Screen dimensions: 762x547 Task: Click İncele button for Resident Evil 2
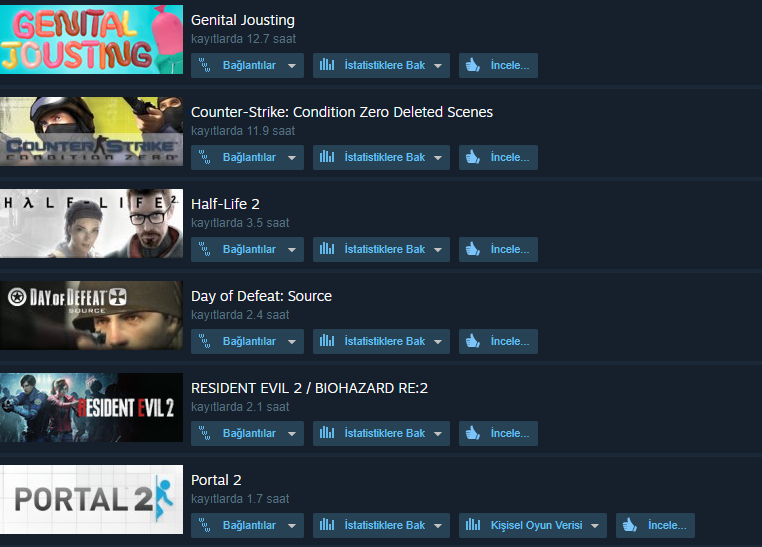pyautogui.click(x=498, y=433)
